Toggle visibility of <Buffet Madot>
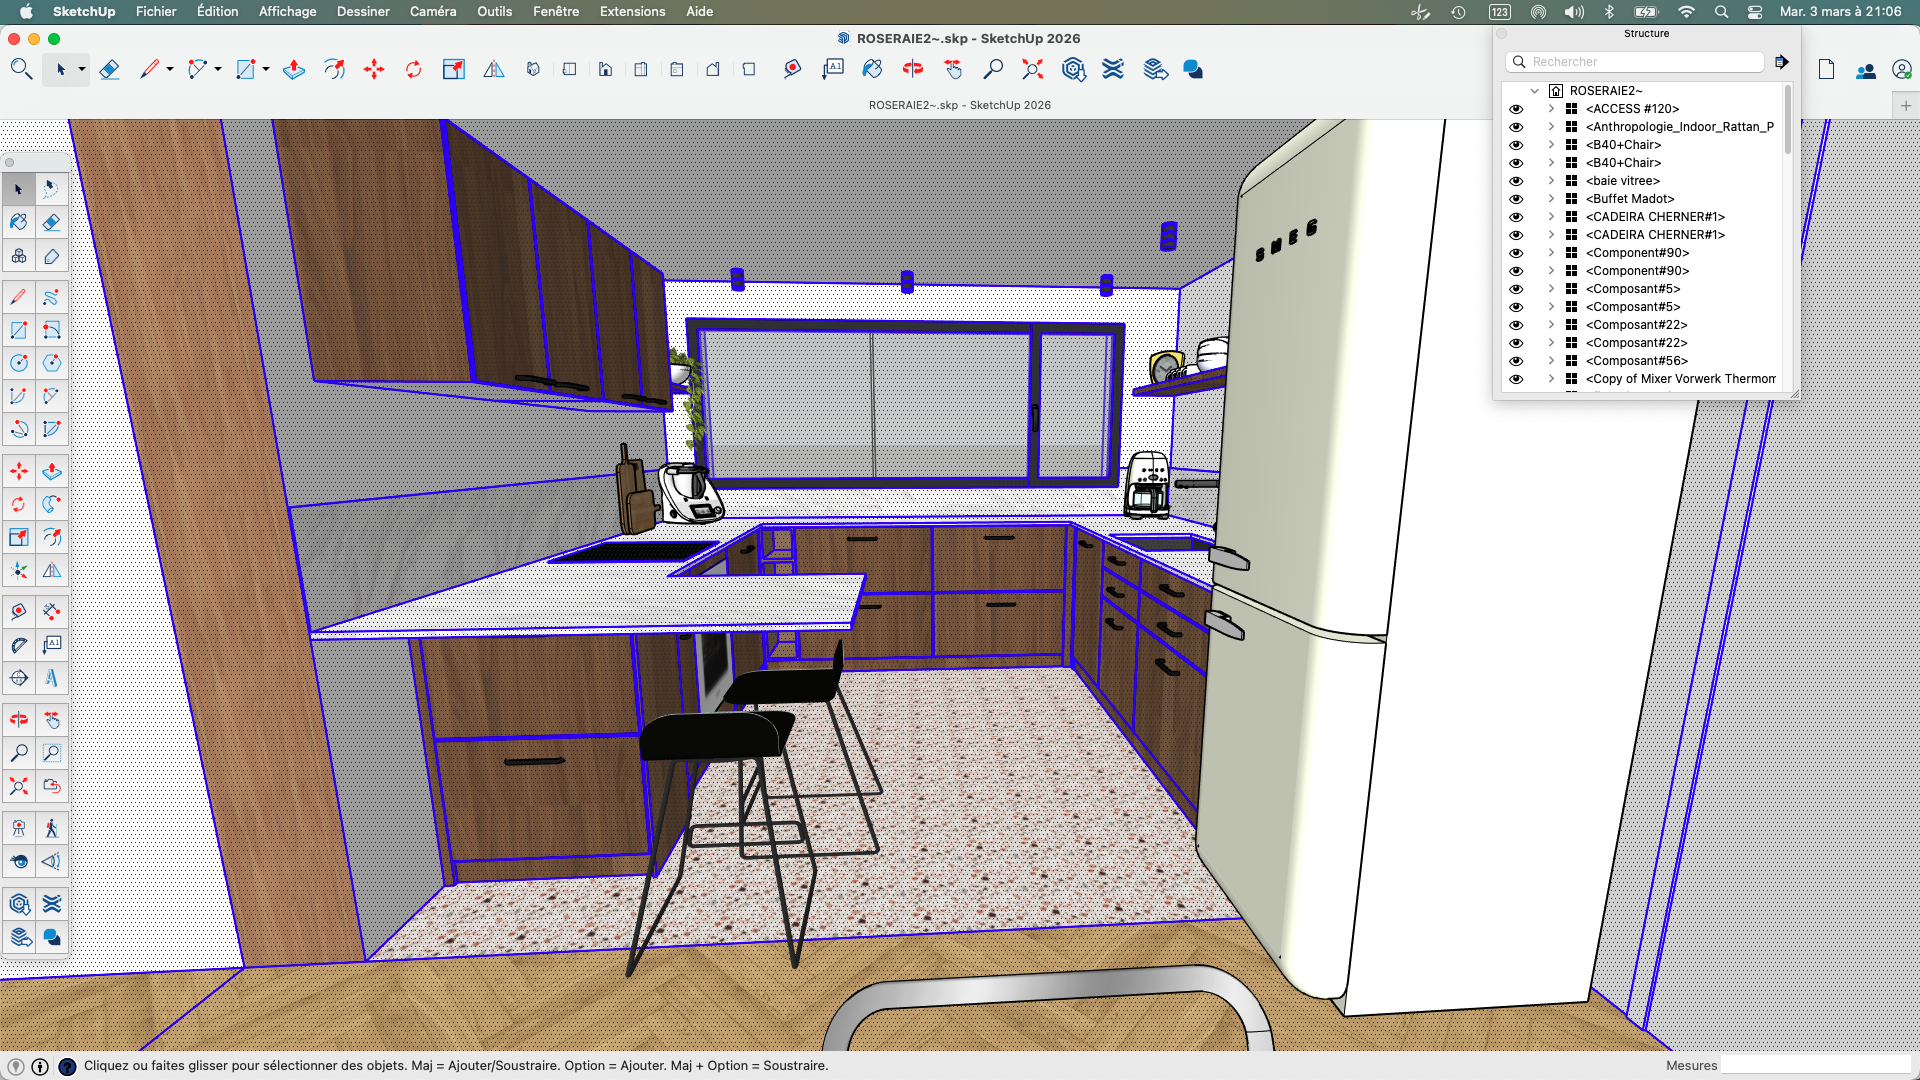The height and width of the screenshot is (1080, 1920). click(x=1516, y=199)
